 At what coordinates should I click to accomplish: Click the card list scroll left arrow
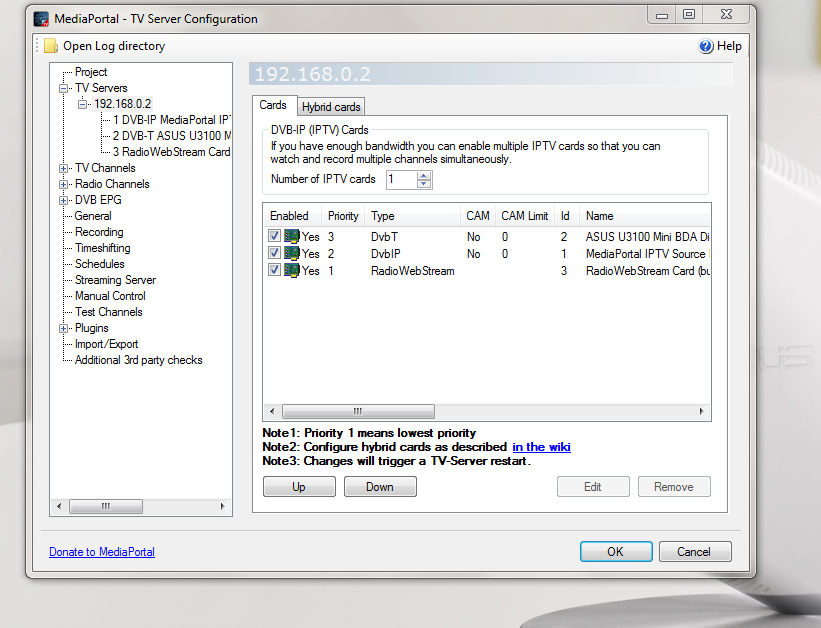click(x=272, y=411)
